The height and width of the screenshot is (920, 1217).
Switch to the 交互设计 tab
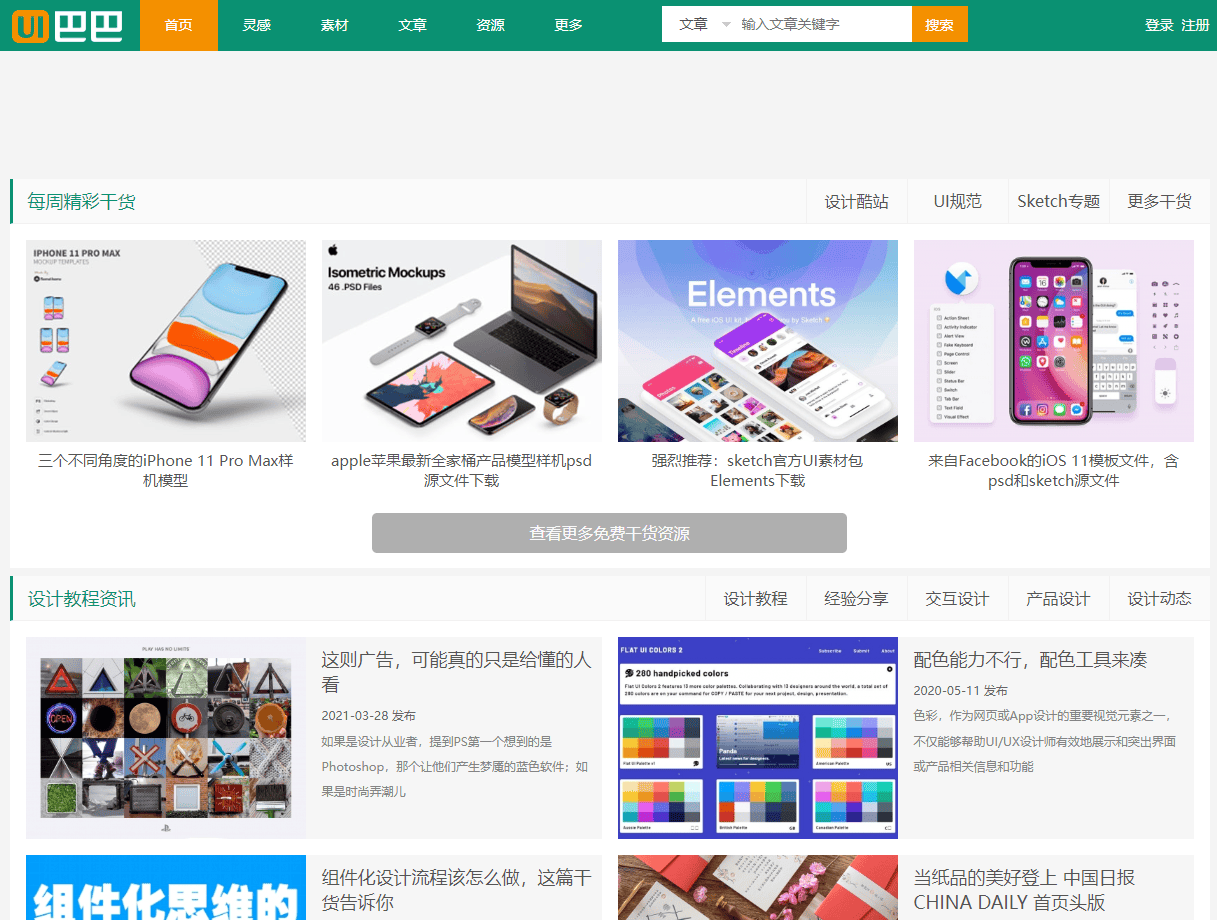point(957,599)
